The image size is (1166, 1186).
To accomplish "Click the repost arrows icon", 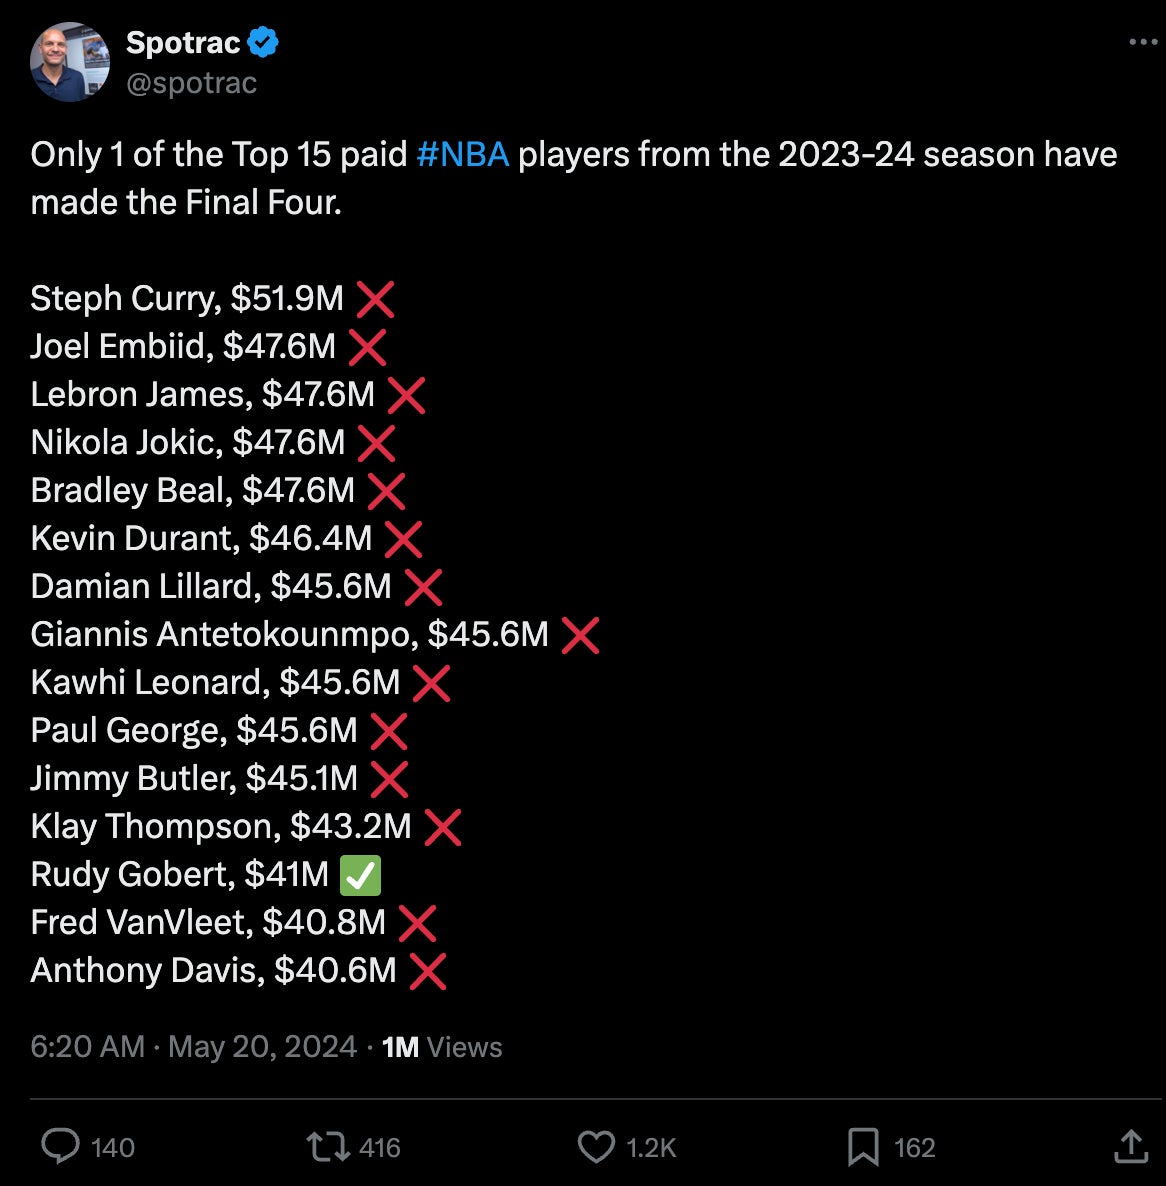I will 326,1146.
